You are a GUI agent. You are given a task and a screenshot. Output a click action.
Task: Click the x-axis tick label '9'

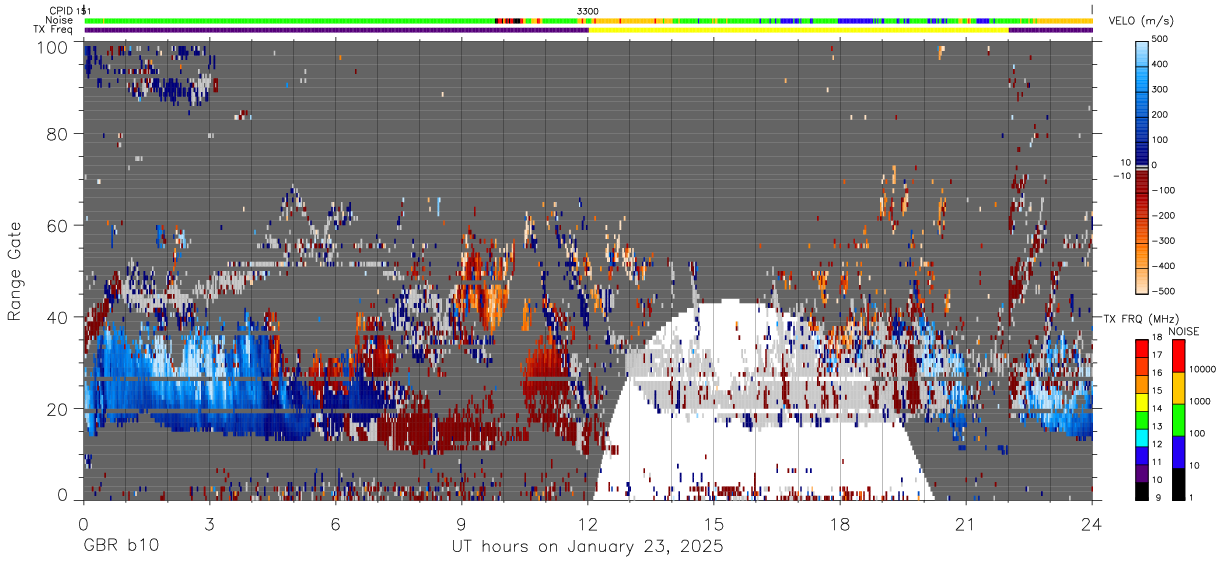pos(461,524)
